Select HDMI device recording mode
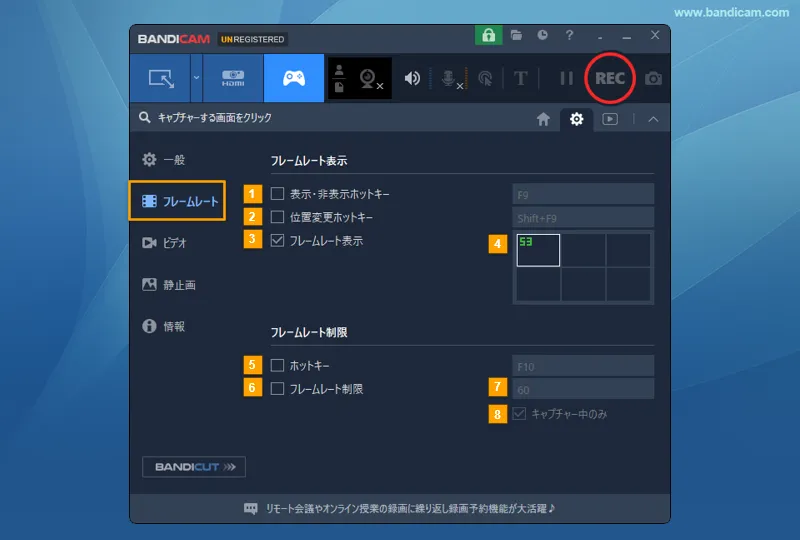Image resolution: width=800 pixels, height=540 pixels. 233,79
